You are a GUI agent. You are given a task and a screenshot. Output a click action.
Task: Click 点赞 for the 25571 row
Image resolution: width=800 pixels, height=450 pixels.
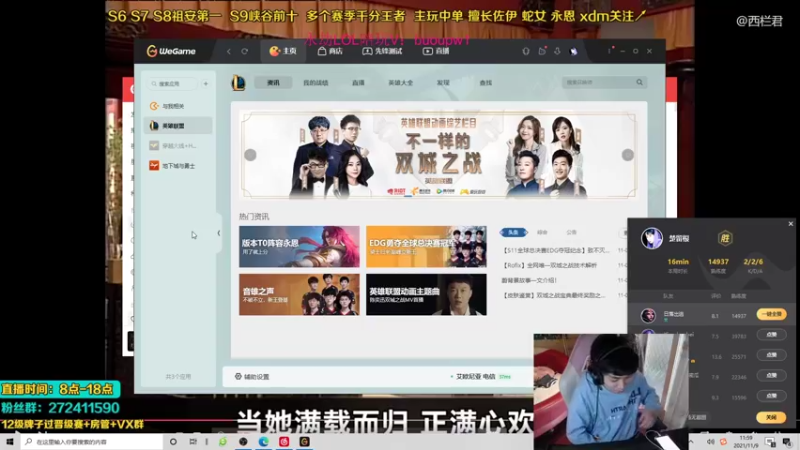(771, 355)
